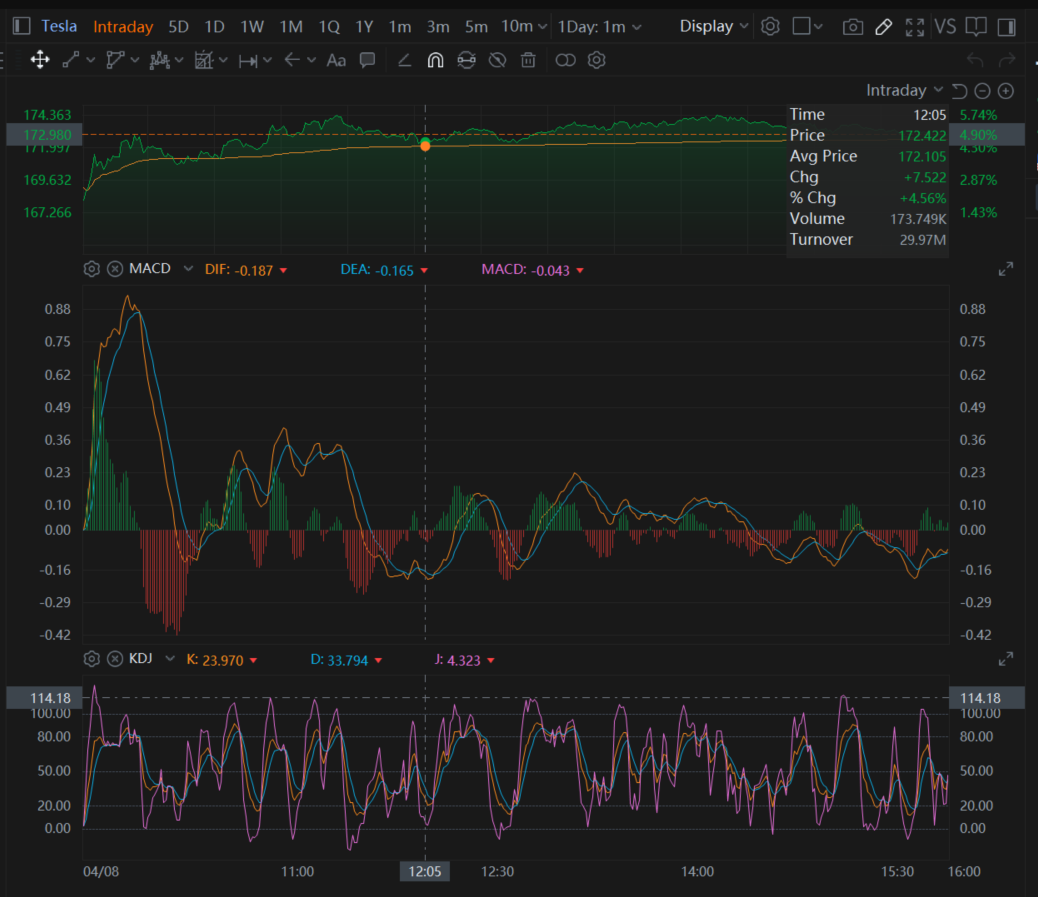Delete drawings with the trash icon

pos(528,60)
